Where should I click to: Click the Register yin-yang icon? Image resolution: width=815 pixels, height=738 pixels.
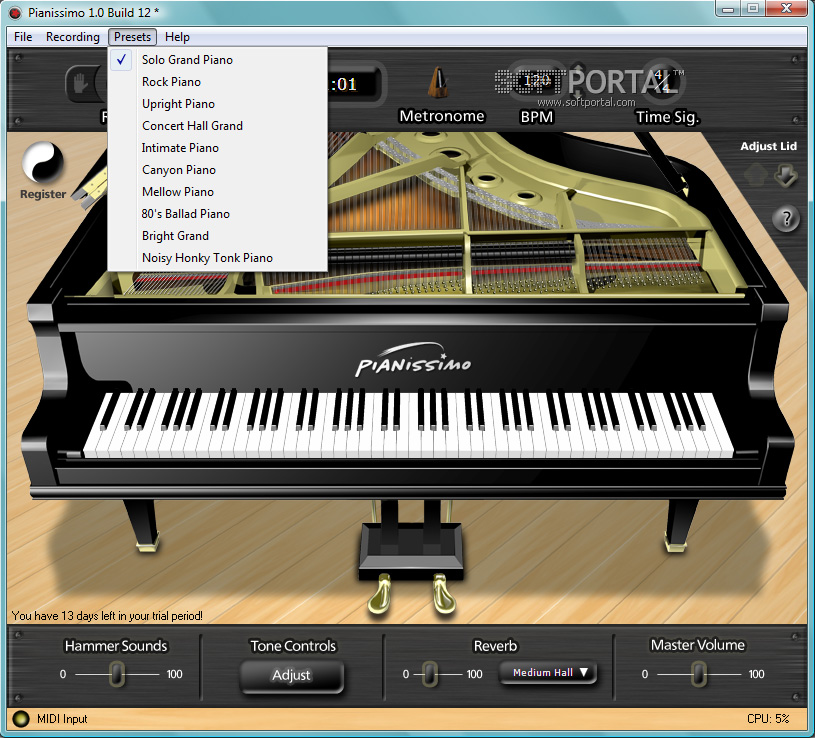click(x=43, y=163)
